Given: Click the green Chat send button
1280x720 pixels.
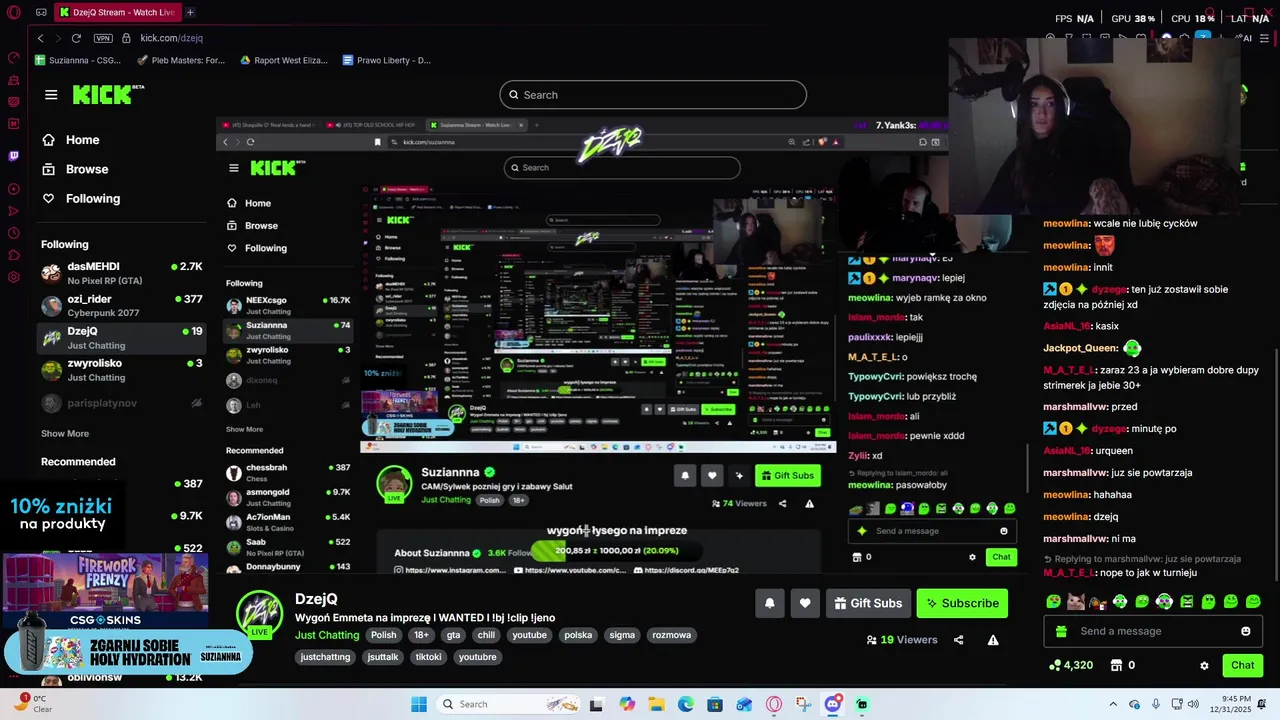Looking at the screenshot, I should coord(1243,665).
